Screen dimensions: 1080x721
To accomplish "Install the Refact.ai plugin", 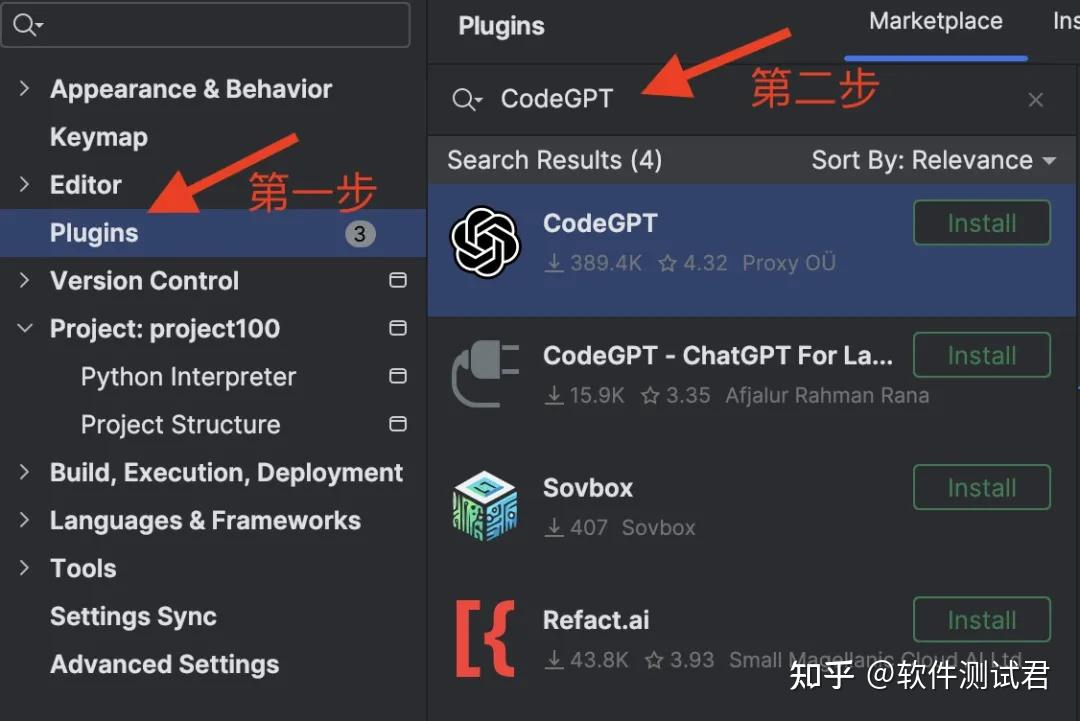I will (981, 620).
